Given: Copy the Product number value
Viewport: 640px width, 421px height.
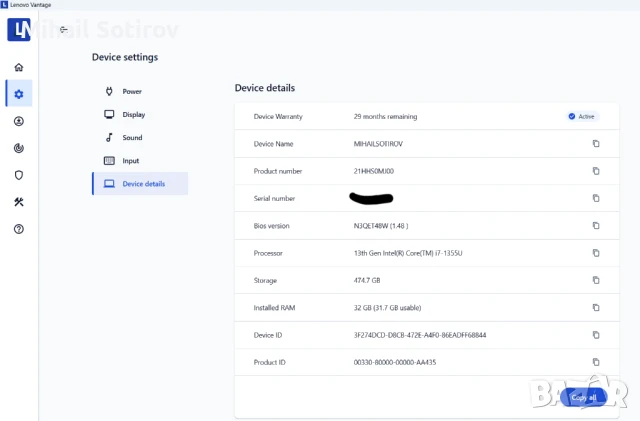Looking at the screenshot, I should [x=596, y=171].
